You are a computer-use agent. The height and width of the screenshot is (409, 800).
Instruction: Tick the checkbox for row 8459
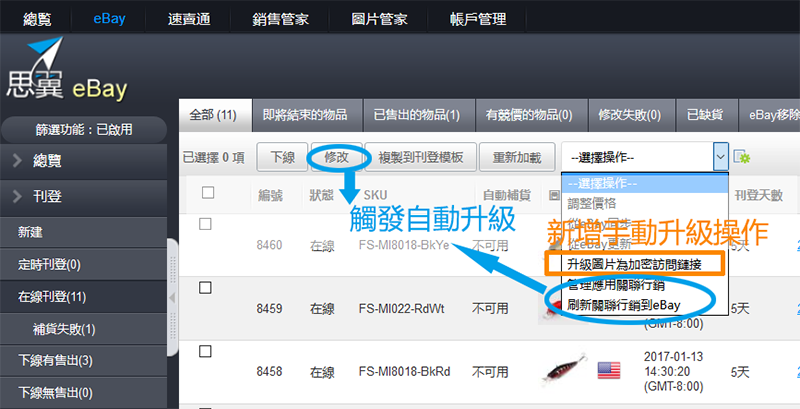click(205, 288)
